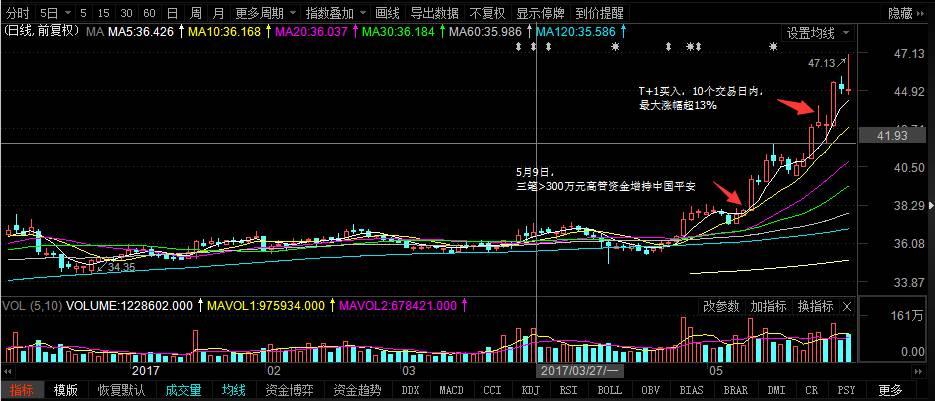Select the 5-minute period button
The width and height of the screenshot is (935, 401).
(x=83, y=13)
